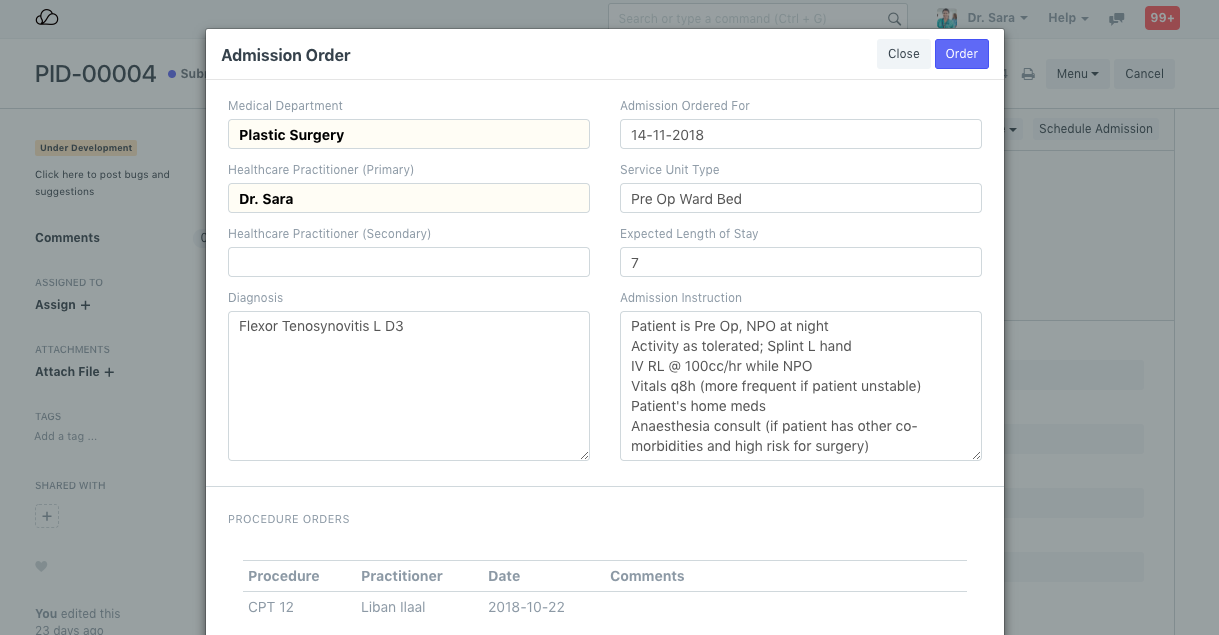Click the heart like icon
Viewport: 1219px width, 635px height.
(41, 566)
